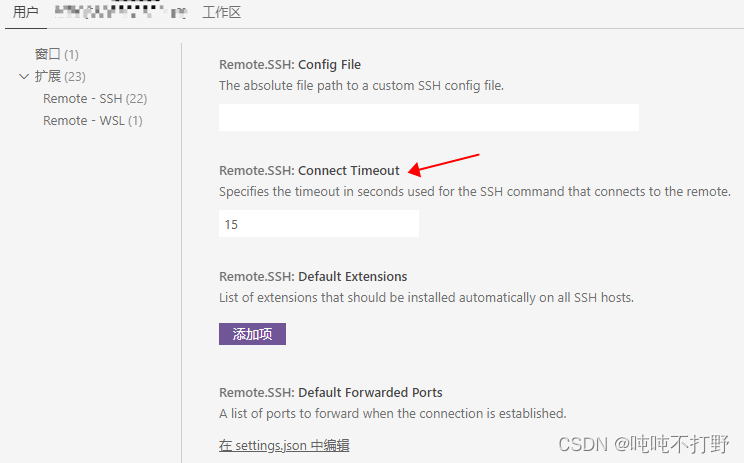Switch to the 工作区 settings tab
This screenshot has height=463, width=744.
pos(221,13)
